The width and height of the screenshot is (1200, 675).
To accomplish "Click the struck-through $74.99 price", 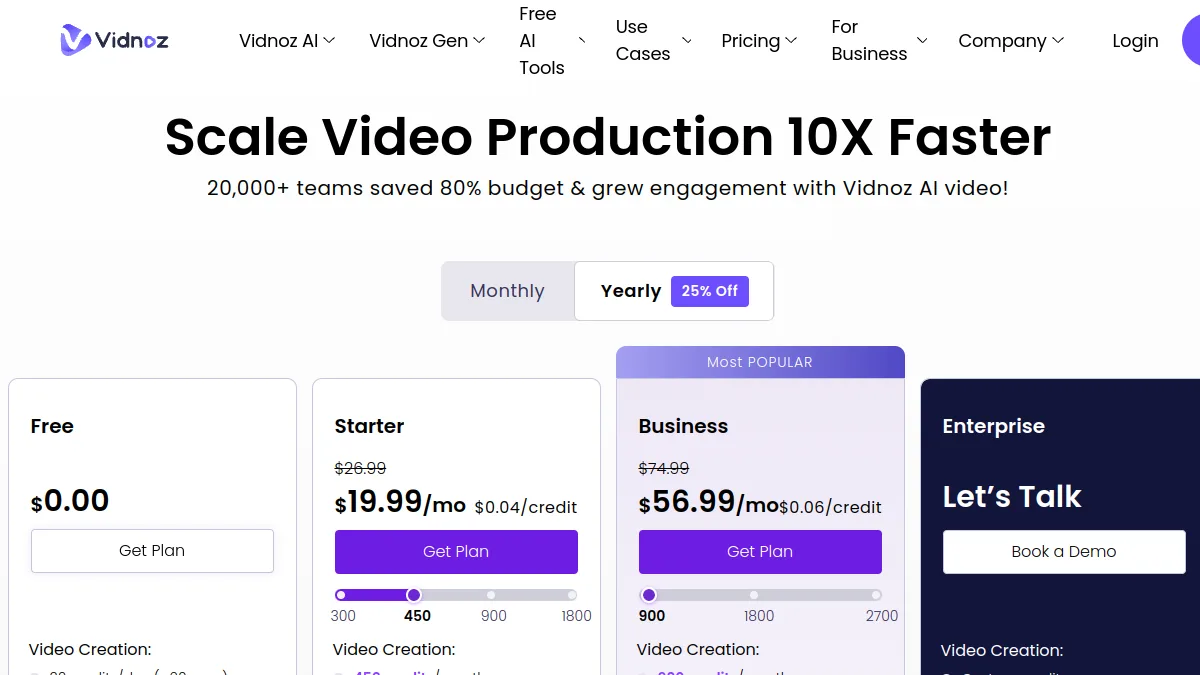I will (664, 468).
